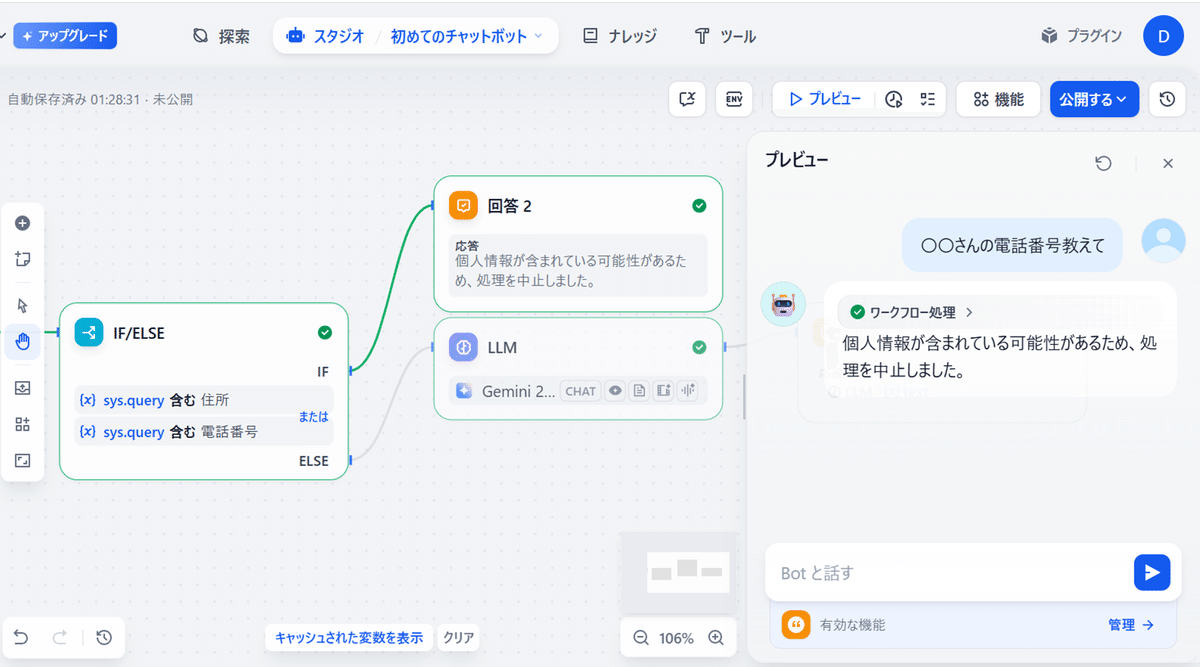Screen dimensions: 1200x667
Task: Click キャッシュされた変数を表示
Action: click(x=349, y=637)
